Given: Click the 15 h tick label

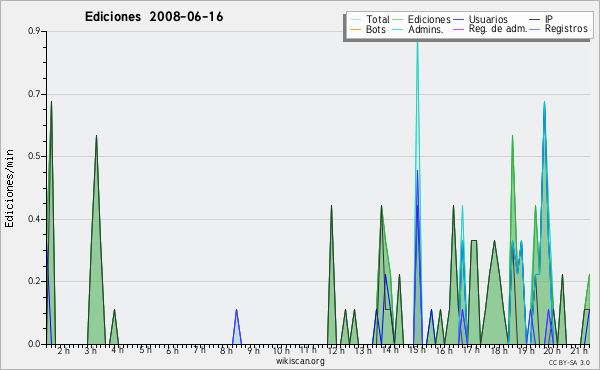Looking at the screenshot, I should [417, 350].
